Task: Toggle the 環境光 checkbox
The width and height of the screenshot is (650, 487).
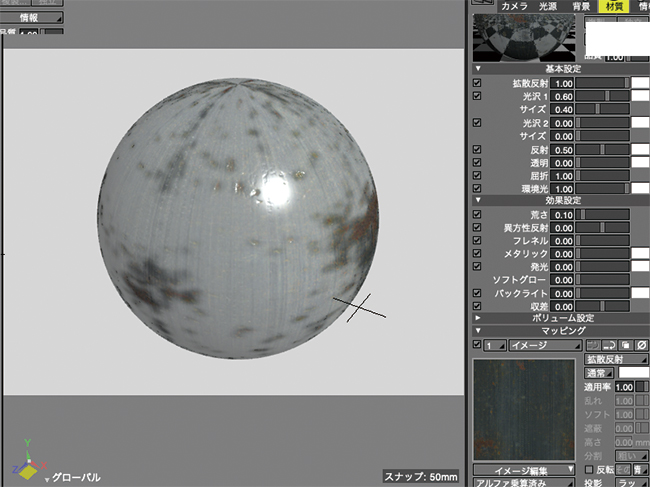Action: click(x=477, y=189)
